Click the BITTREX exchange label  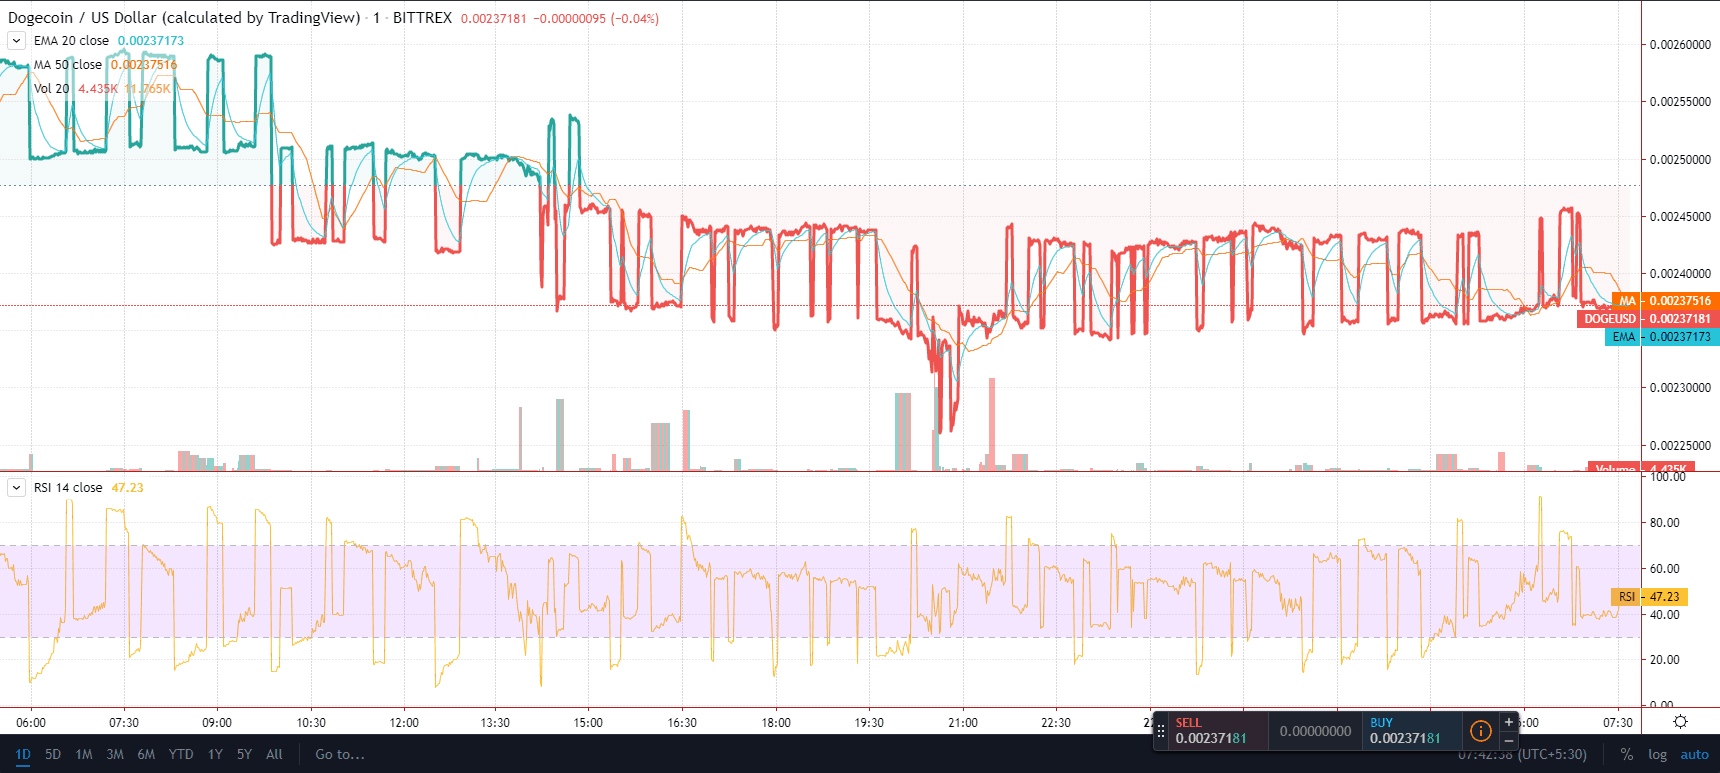click(x=422, y=18)
